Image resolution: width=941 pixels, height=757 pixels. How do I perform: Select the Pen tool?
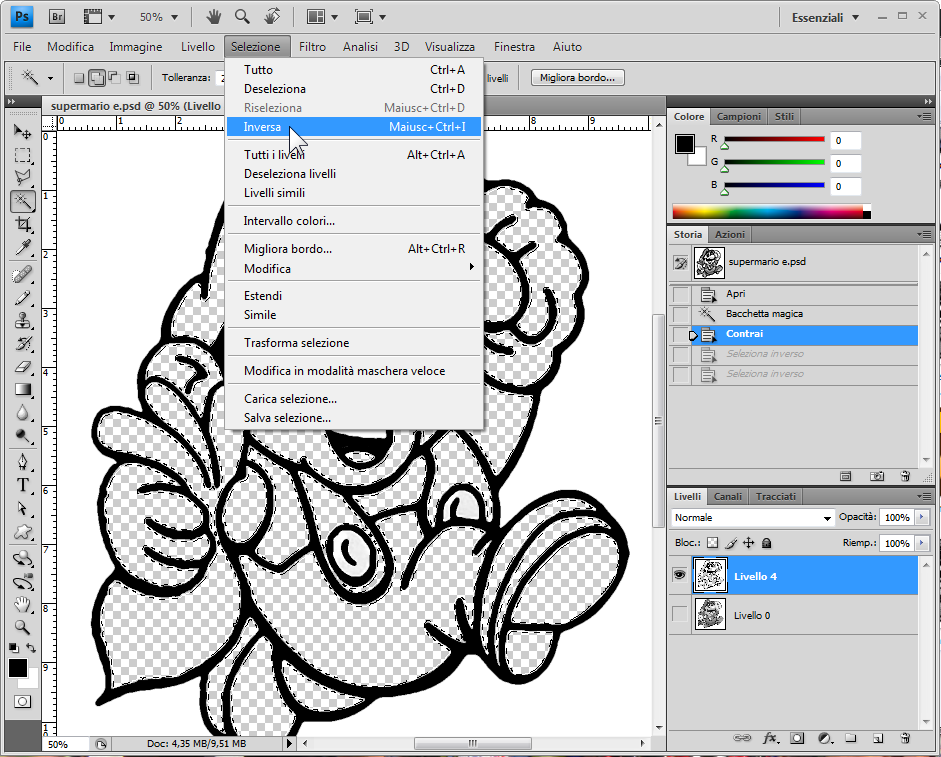[23, 462]
